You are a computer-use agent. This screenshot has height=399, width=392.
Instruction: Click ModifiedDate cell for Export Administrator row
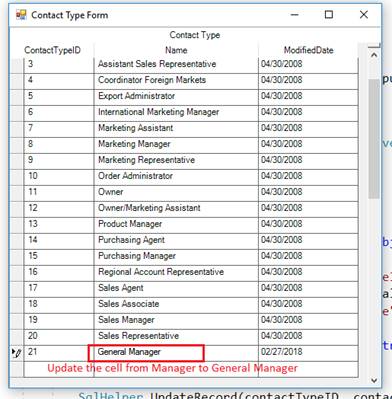click(308, 97)
